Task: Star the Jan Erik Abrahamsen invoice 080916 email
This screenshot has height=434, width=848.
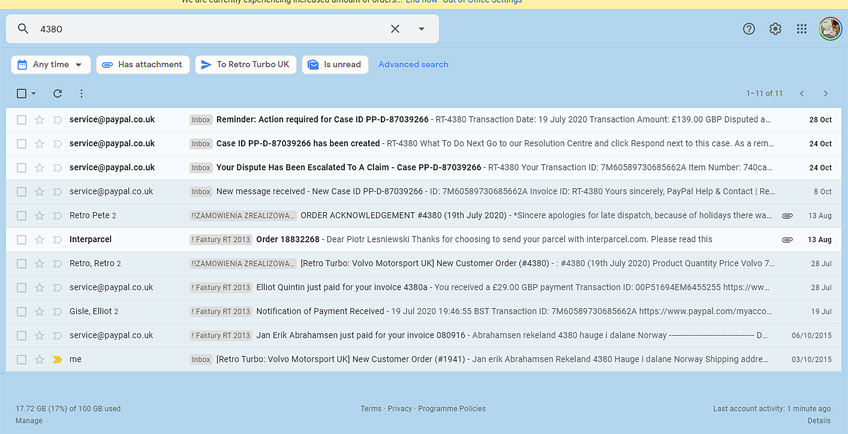Action: [39, 336]
